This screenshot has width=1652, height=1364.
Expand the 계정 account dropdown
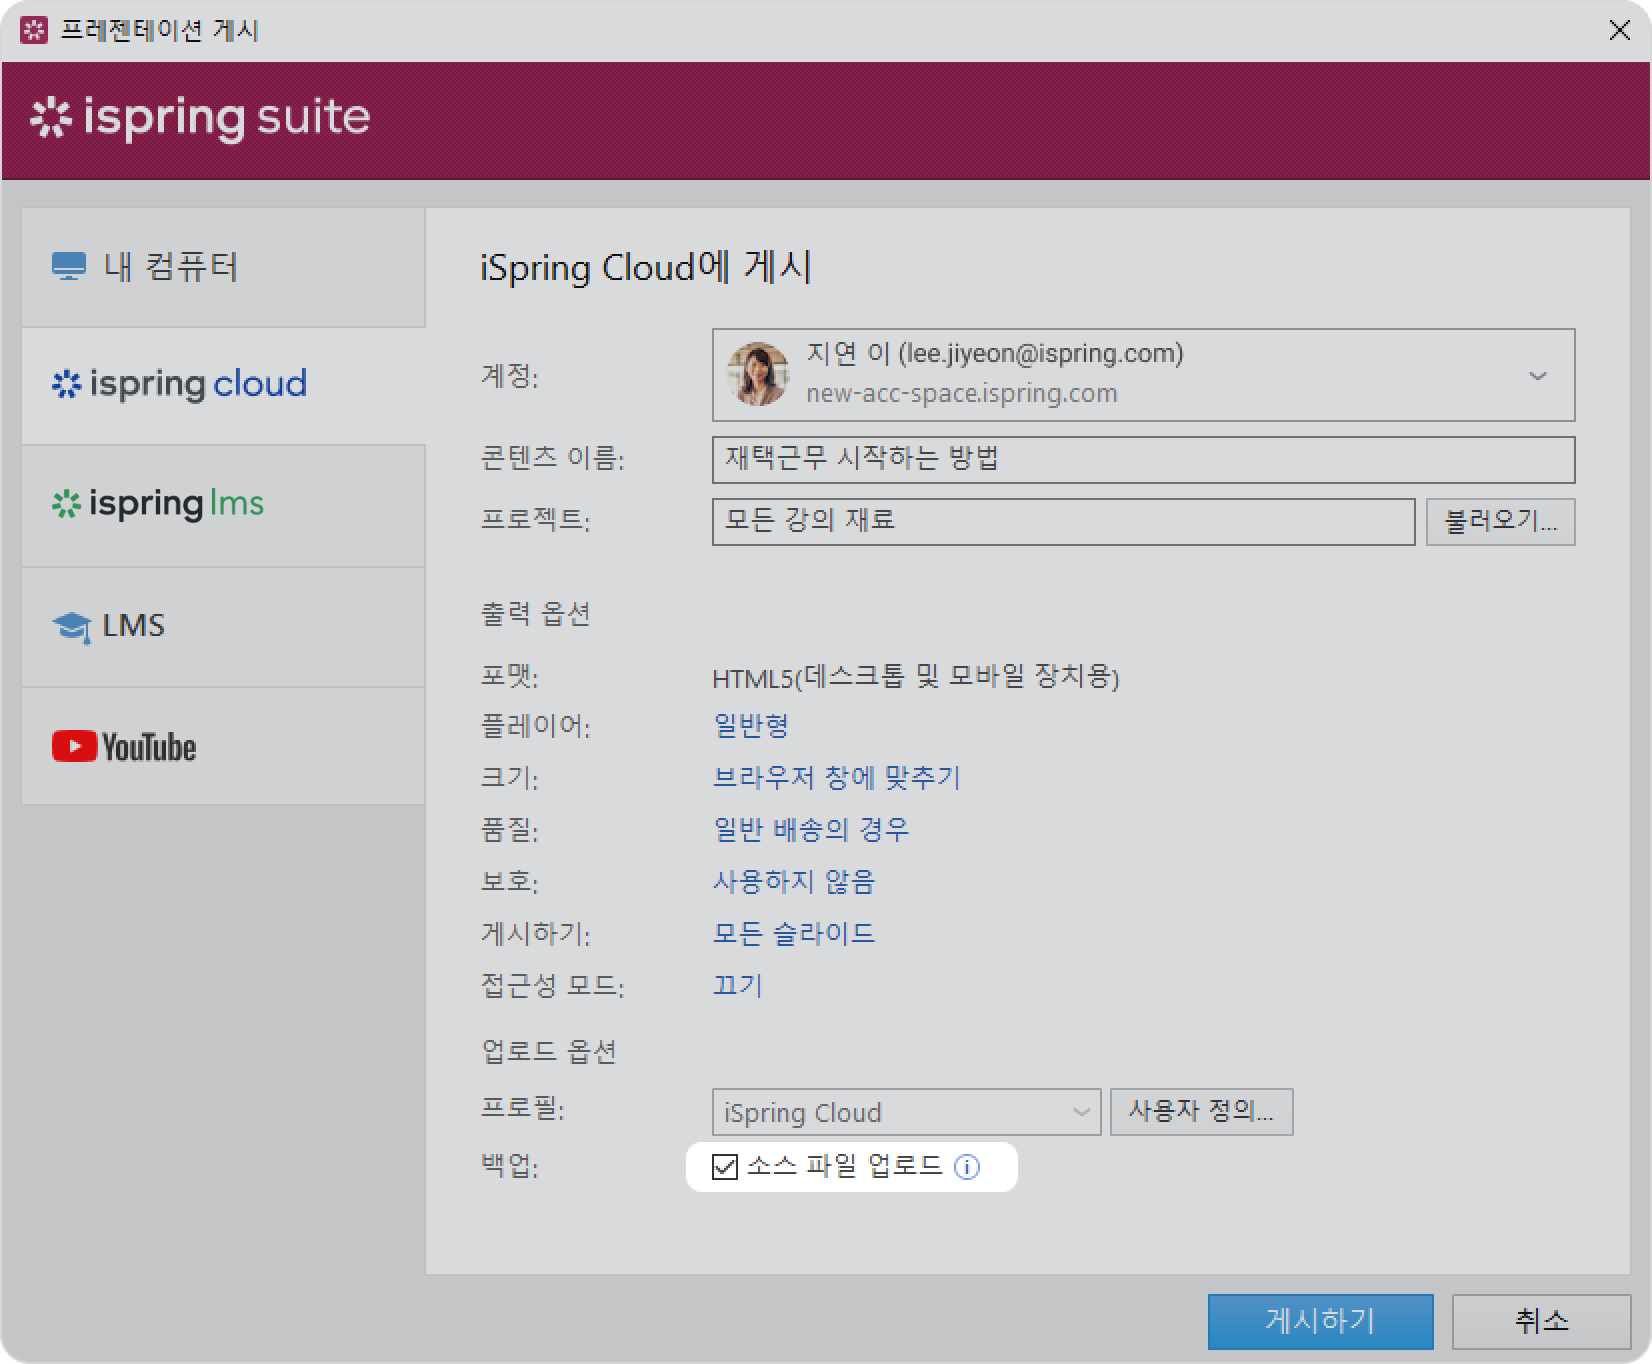(1537, 376)
